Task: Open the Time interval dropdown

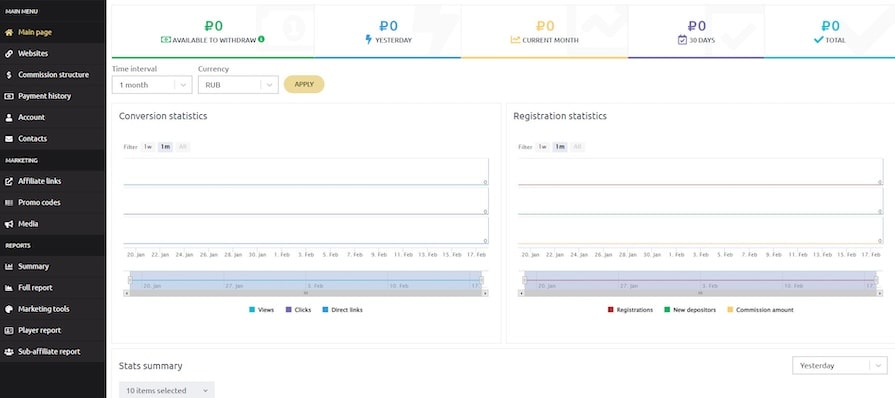Action: point(152,85)
